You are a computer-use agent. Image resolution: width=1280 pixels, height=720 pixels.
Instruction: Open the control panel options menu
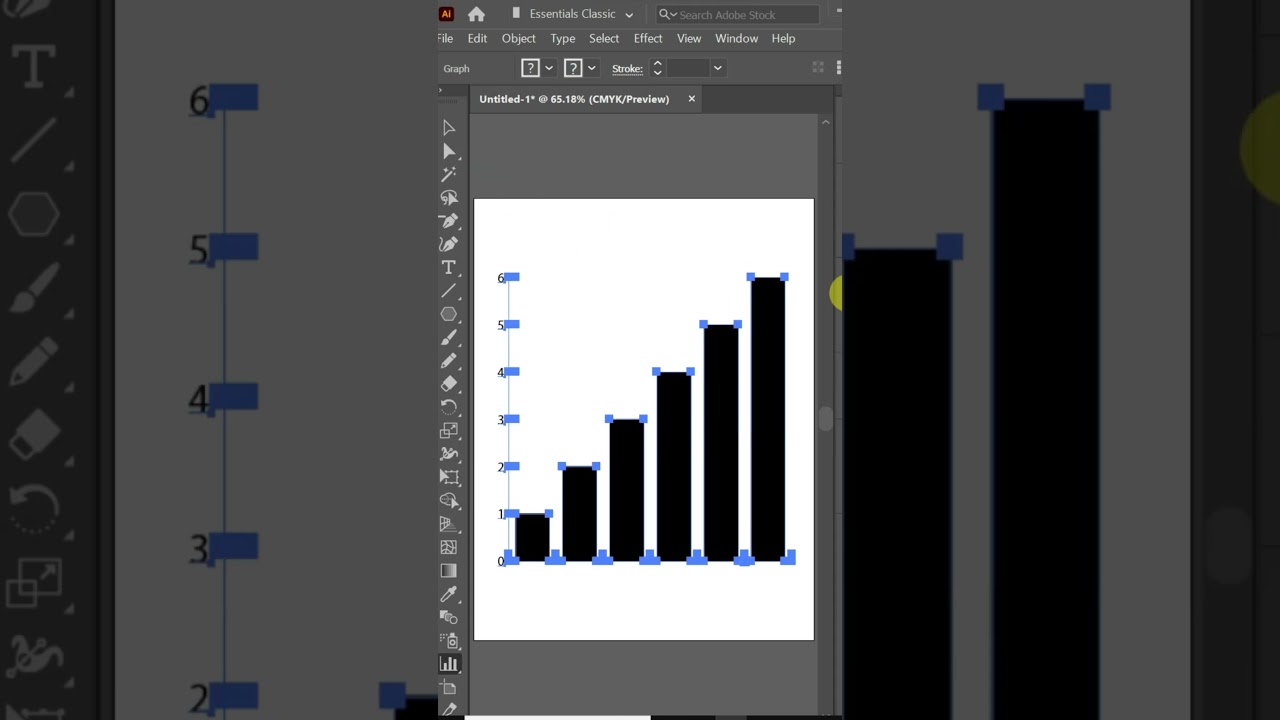coord(838,67)
